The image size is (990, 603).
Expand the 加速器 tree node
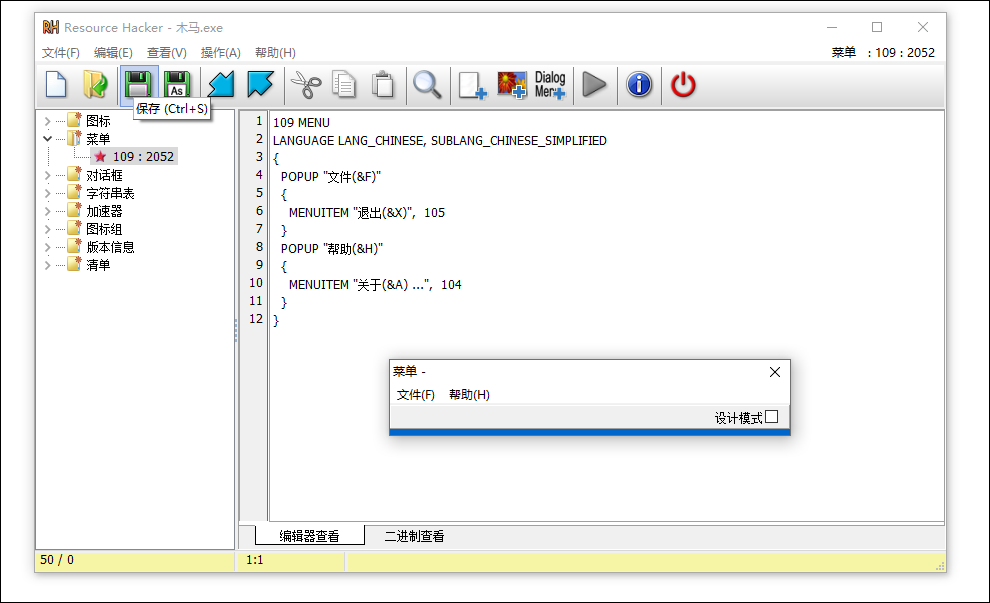47,211
